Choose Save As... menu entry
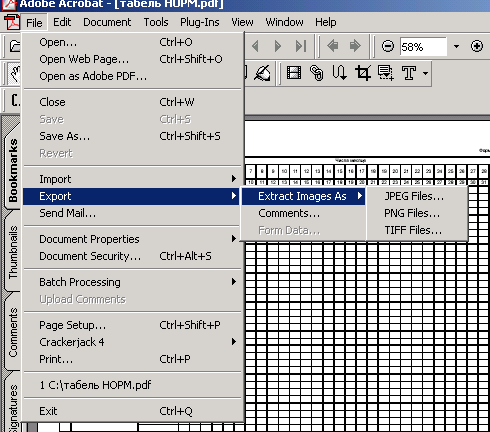 coord(131,136)
